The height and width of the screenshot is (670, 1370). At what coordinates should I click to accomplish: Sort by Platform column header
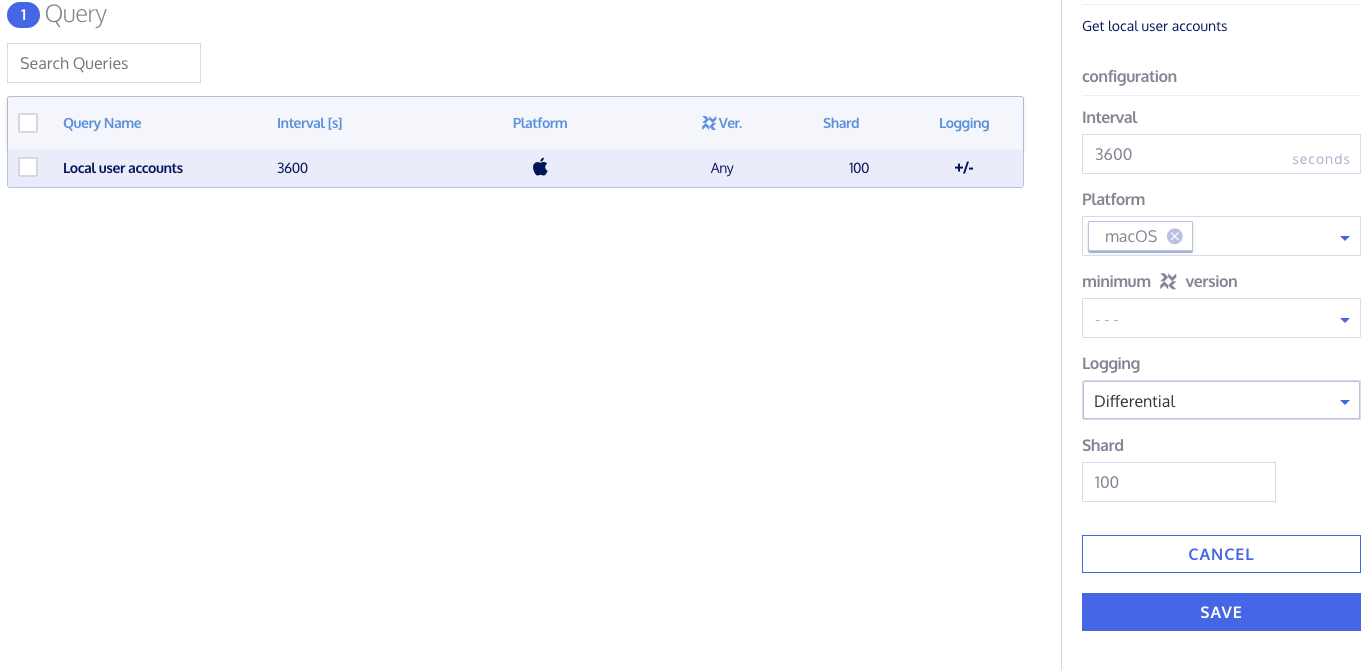coord(540,123)
